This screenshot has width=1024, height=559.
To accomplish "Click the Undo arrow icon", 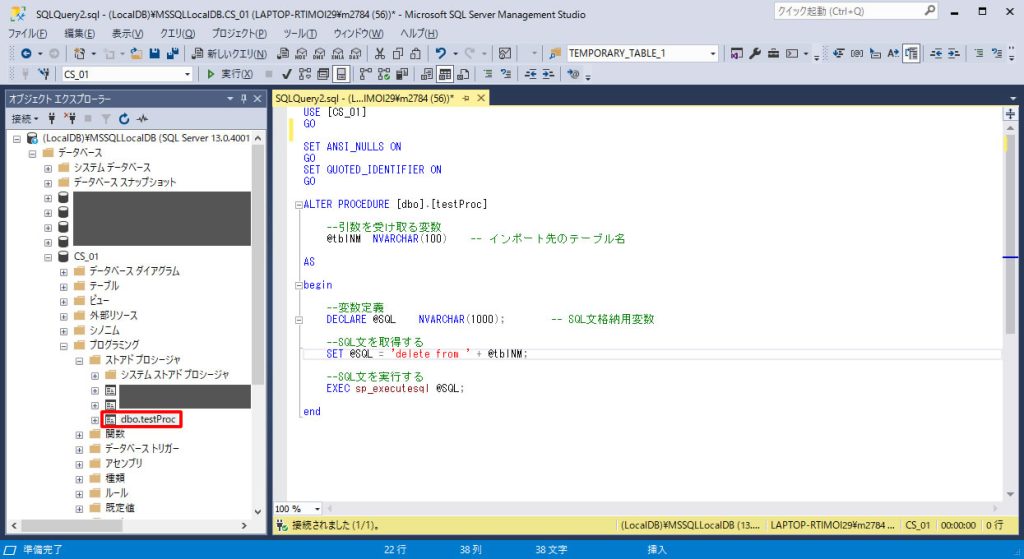I will [x=441, y=54].
